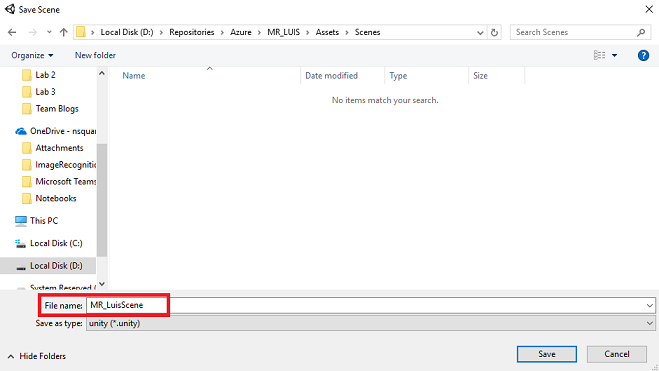
Task: Click the search magnifier icon
Action: [x=641, y=32]
